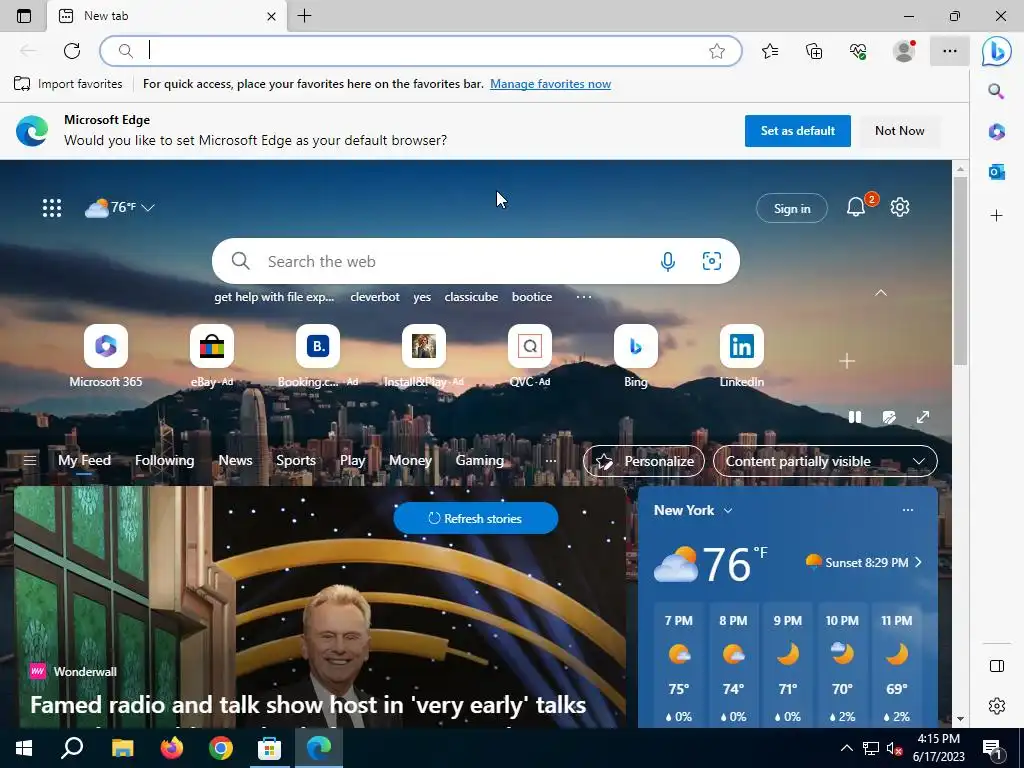Switch to the News tab
The image size is (1024, 768).
pyautogui.click(x=235, y=460)
